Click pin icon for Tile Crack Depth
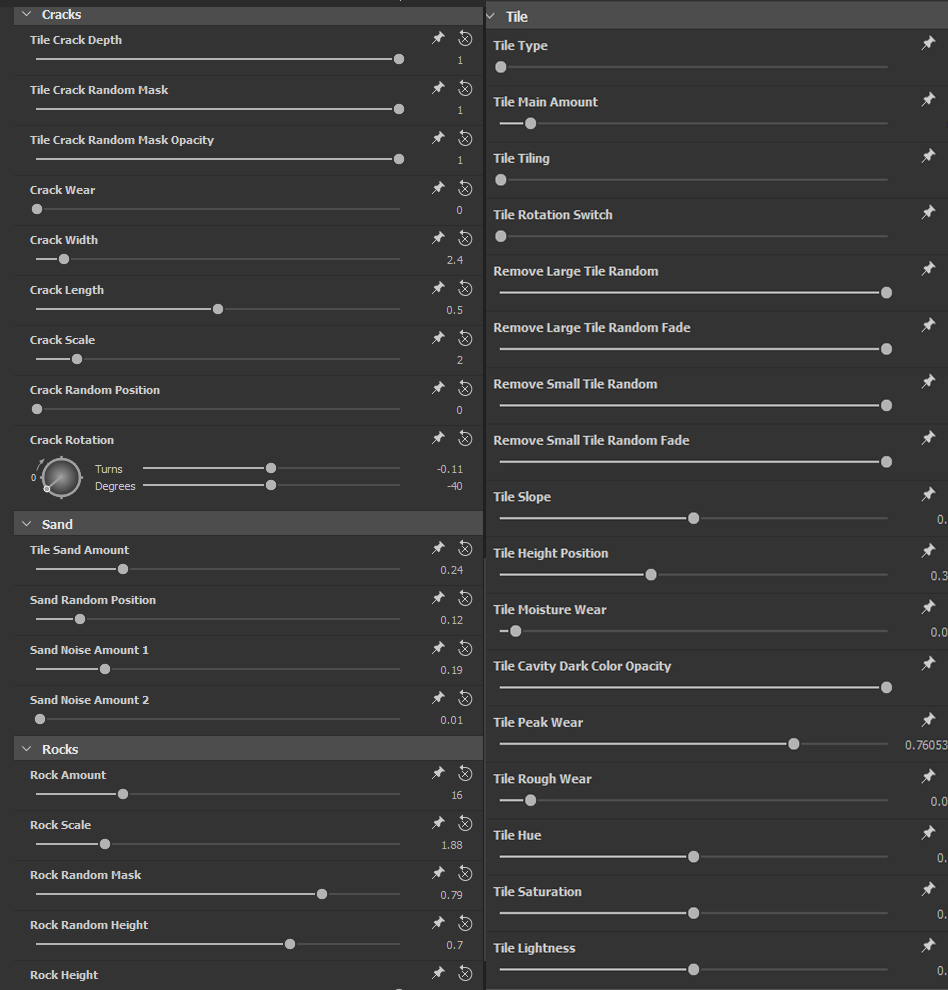The height and width of the screenshot is (990, 948). coord(438,38)
